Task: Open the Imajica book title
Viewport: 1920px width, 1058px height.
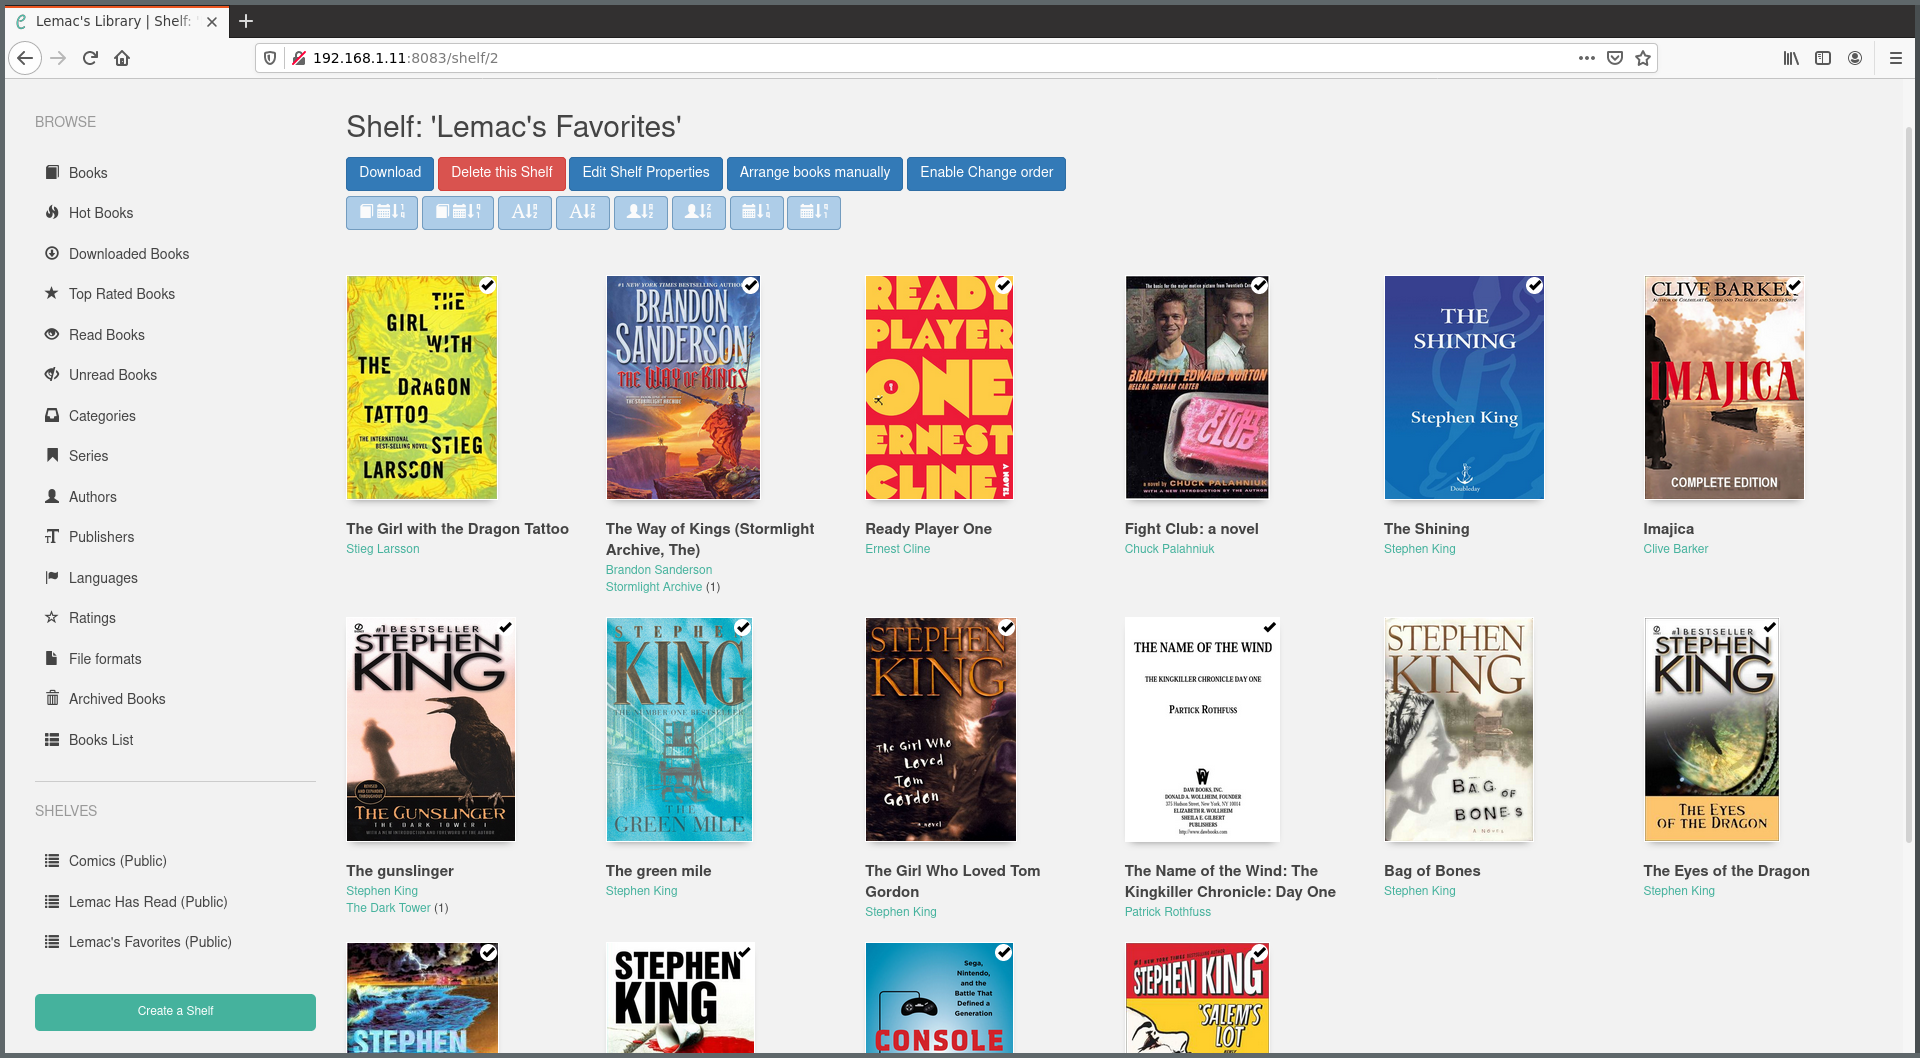Action: pos(1668,529)
